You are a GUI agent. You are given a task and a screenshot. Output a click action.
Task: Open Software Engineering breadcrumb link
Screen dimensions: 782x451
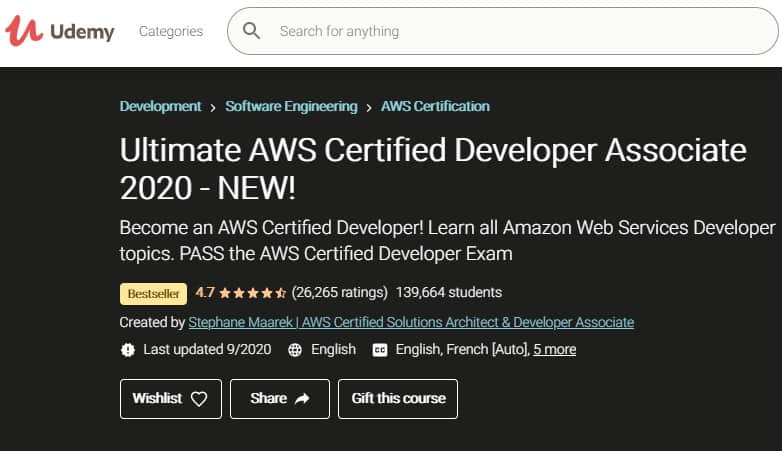(291, 106)
